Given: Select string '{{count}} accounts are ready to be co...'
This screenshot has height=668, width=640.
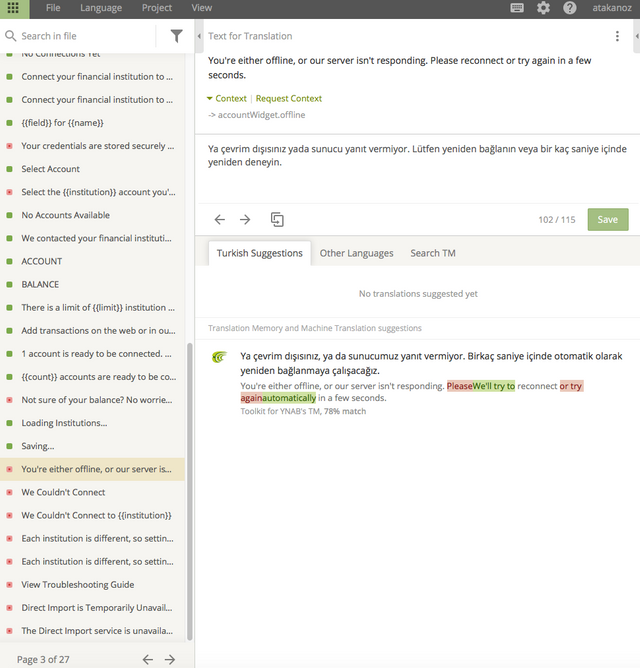Looking at the screenshot, I should click(x=92, y=377).
